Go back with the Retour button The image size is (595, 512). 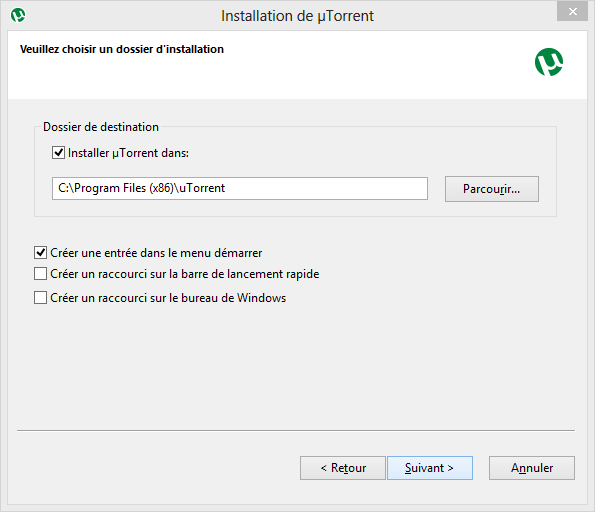tap(343, 468)
